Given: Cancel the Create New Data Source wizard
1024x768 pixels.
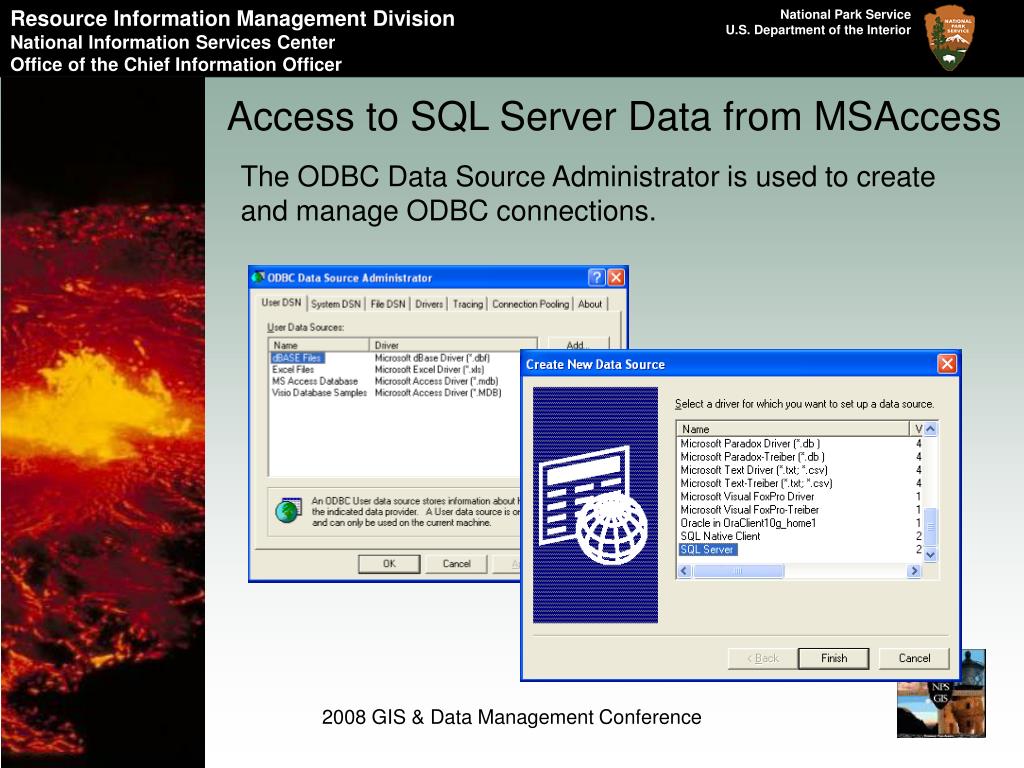Looking at the screenshot, I should pos(914,658).
